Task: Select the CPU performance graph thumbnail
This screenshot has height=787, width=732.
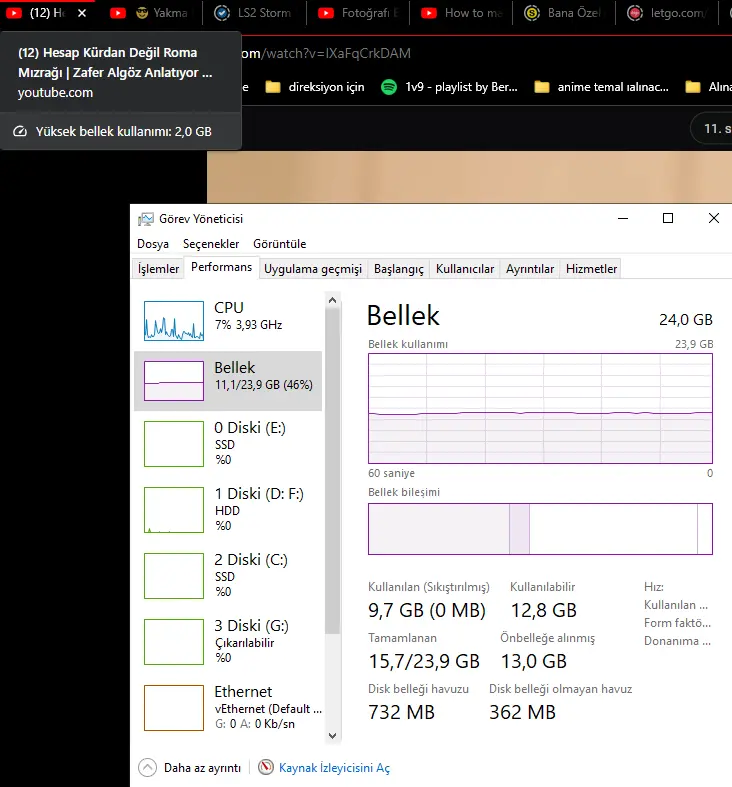Action: [174, 321]
